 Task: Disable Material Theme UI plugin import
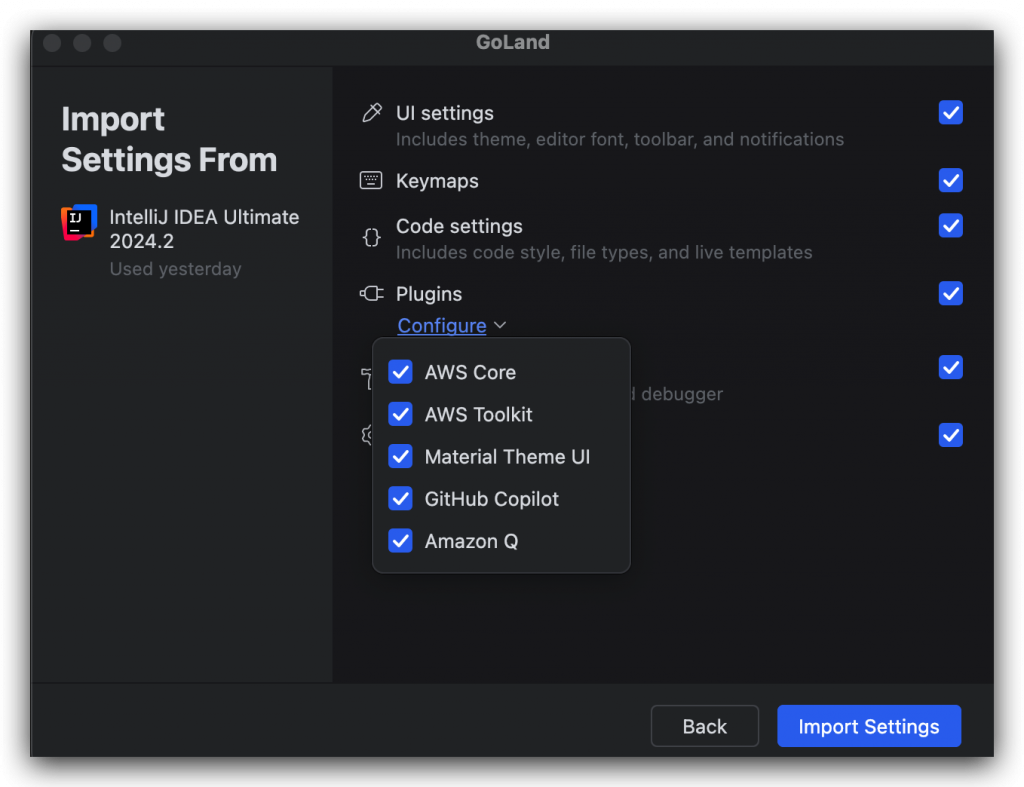click(x=401, y=457)
